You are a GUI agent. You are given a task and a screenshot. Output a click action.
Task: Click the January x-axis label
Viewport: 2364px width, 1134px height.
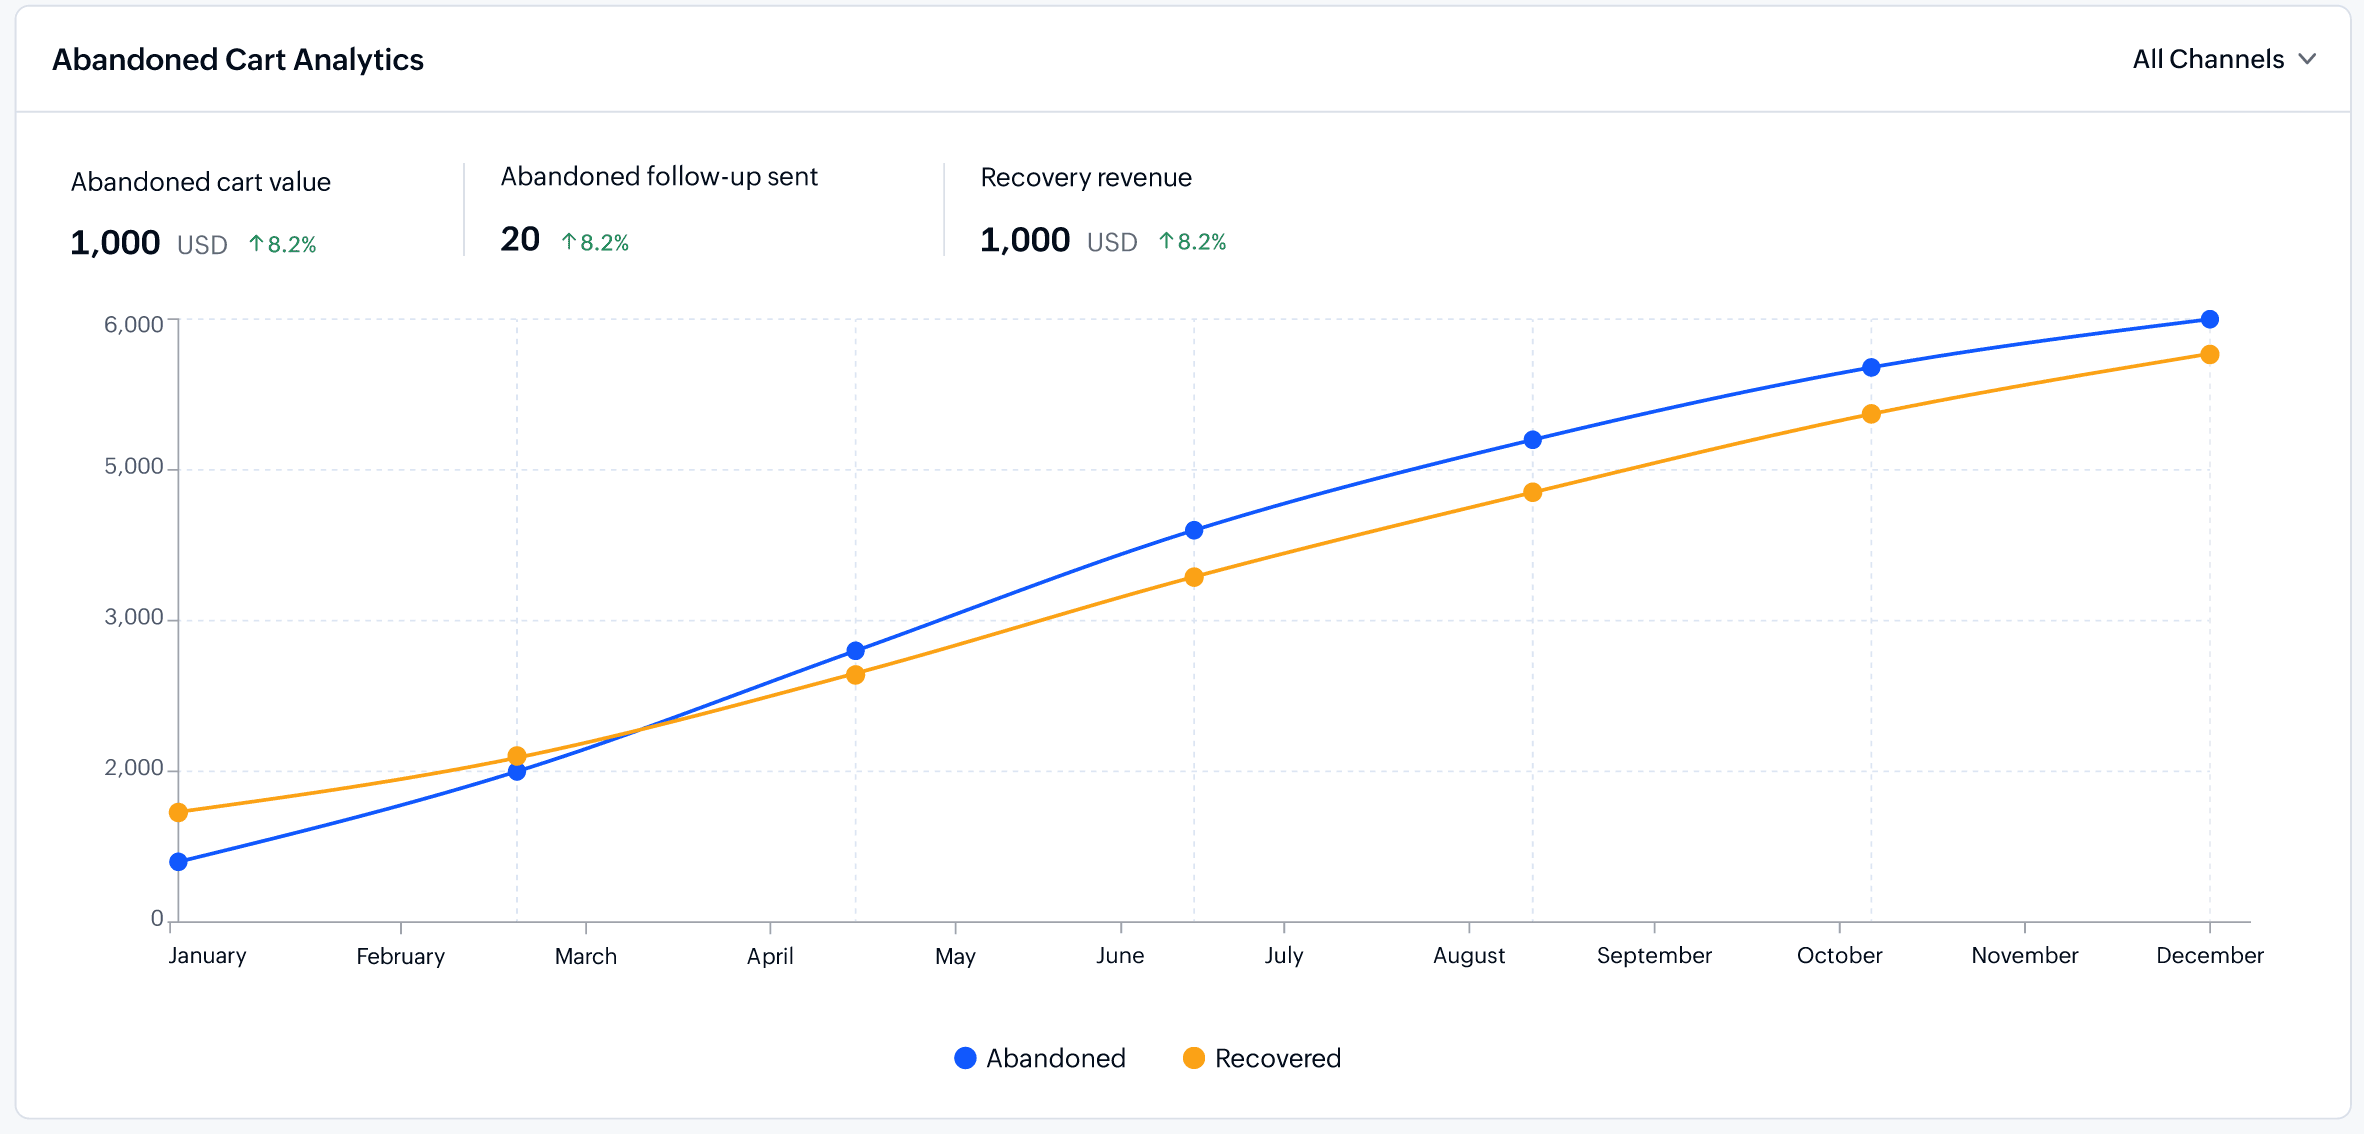point(207,956)
